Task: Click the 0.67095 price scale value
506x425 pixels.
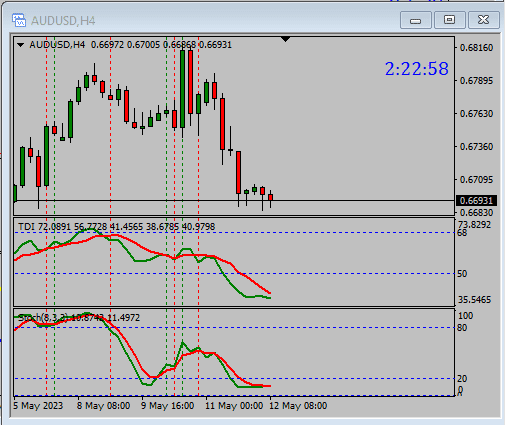Action: point(476,180)
